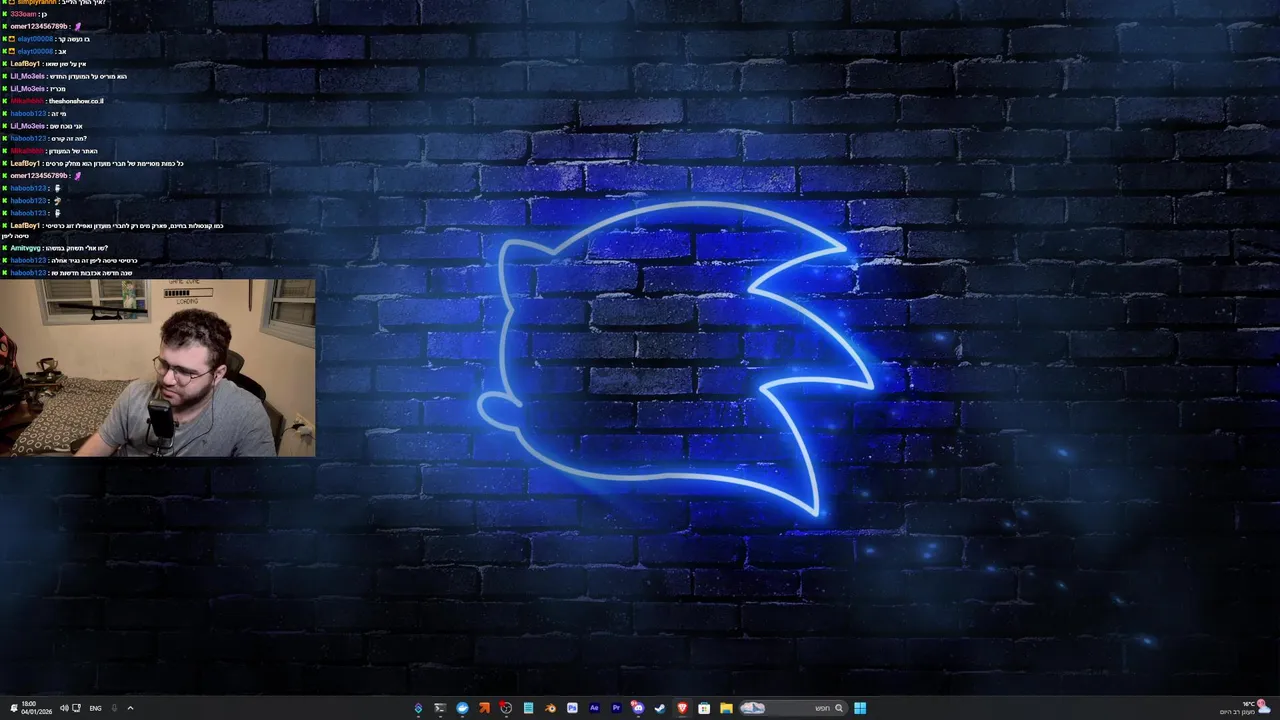
Task: Open the terminal app in the taskbar
Action: [440, 708]
